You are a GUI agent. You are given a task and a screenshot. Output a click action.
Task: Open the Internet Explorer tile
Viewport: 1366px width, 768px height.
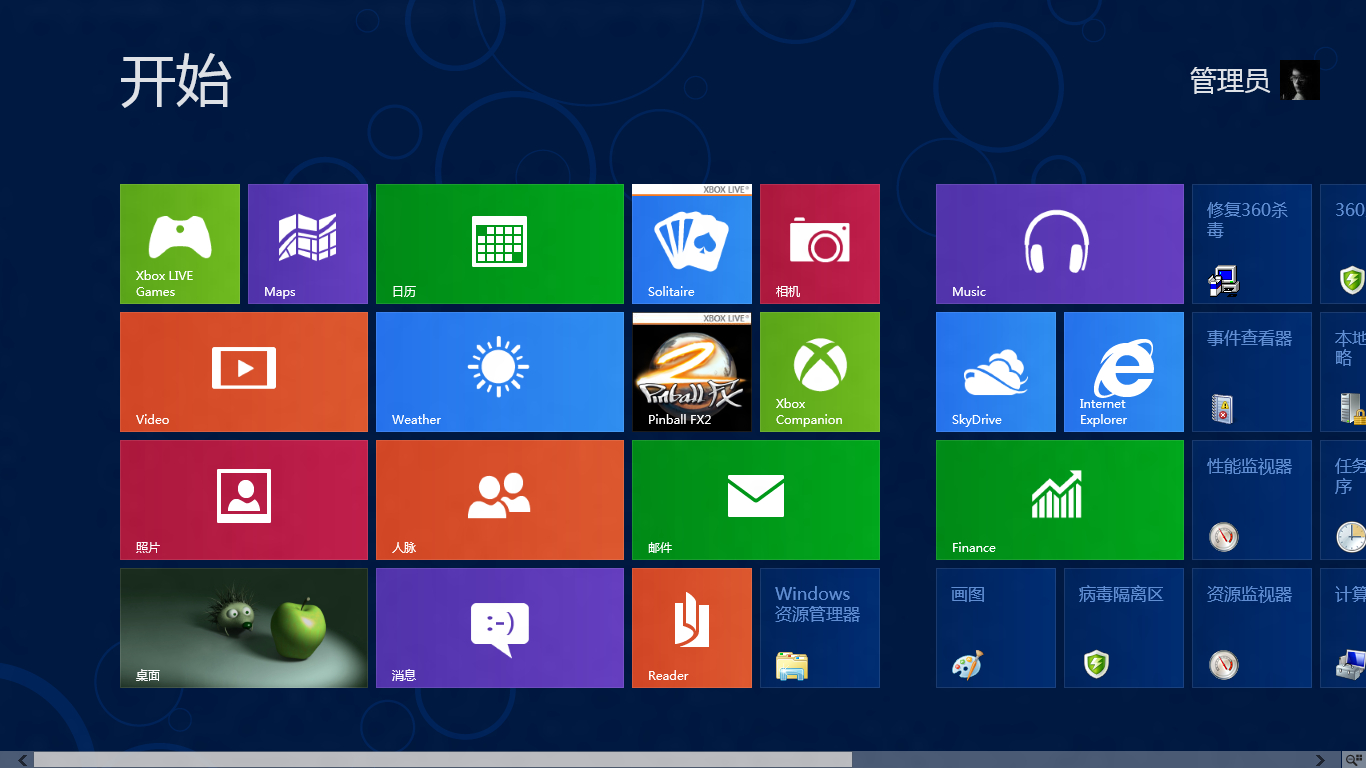(1124, 372)
